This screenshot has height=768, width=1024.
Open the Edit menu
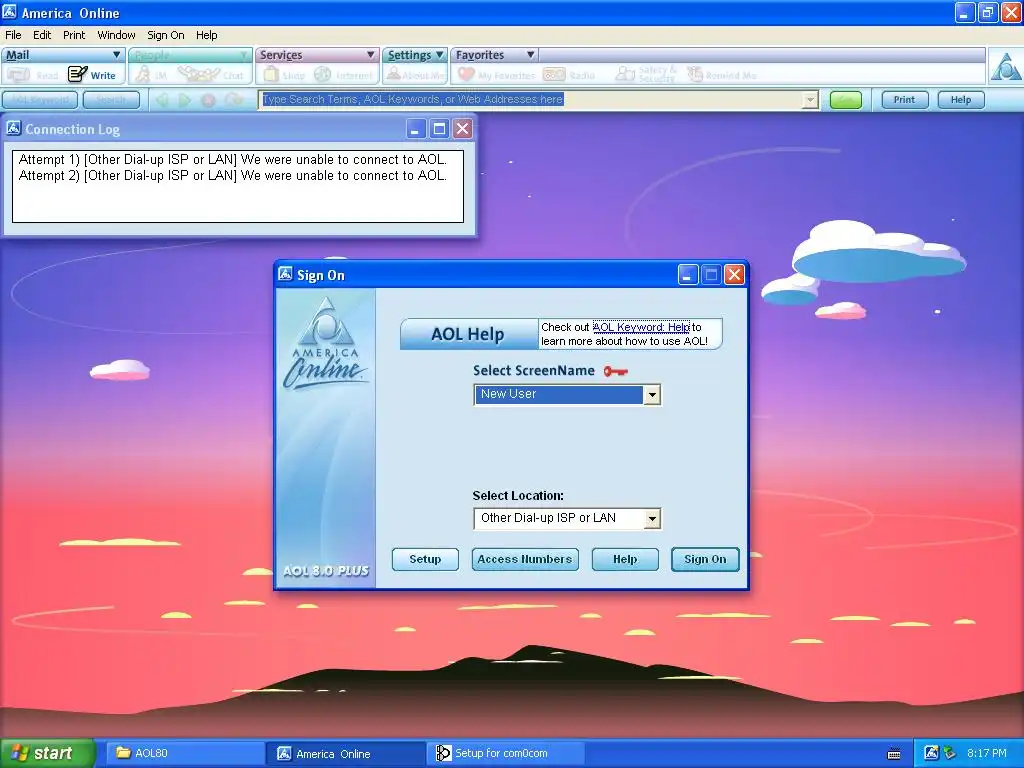[42, 35]
